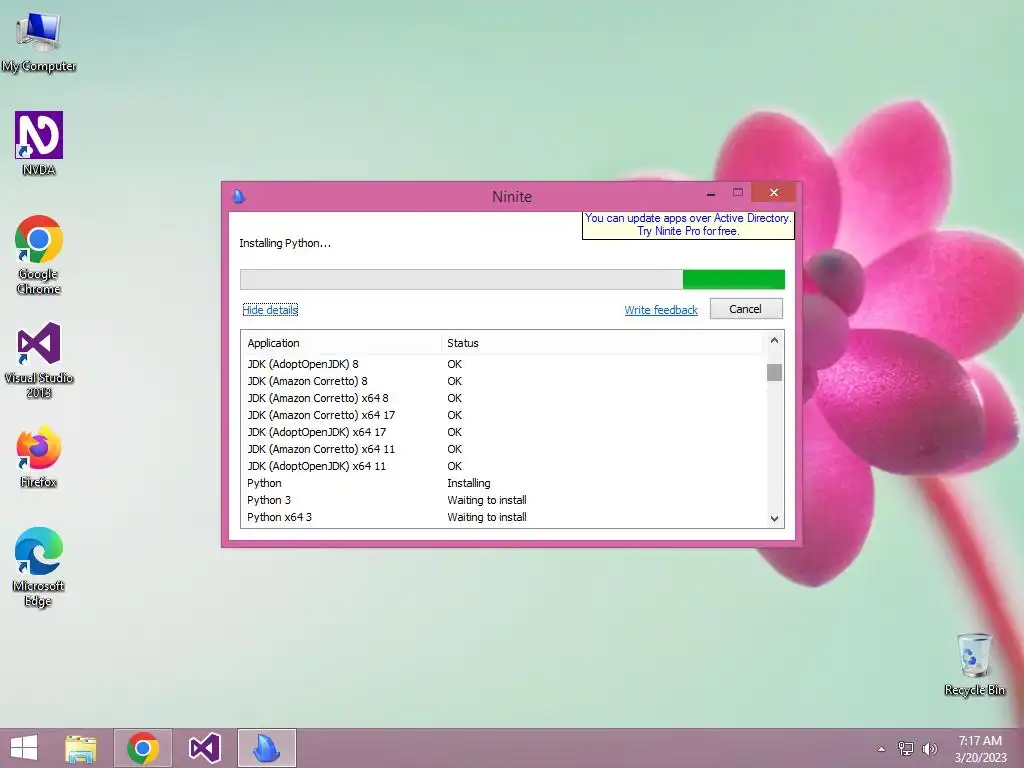1024x768 pixels.
Task: Maximize the Ninite window
Action: (x=738, y=193)
